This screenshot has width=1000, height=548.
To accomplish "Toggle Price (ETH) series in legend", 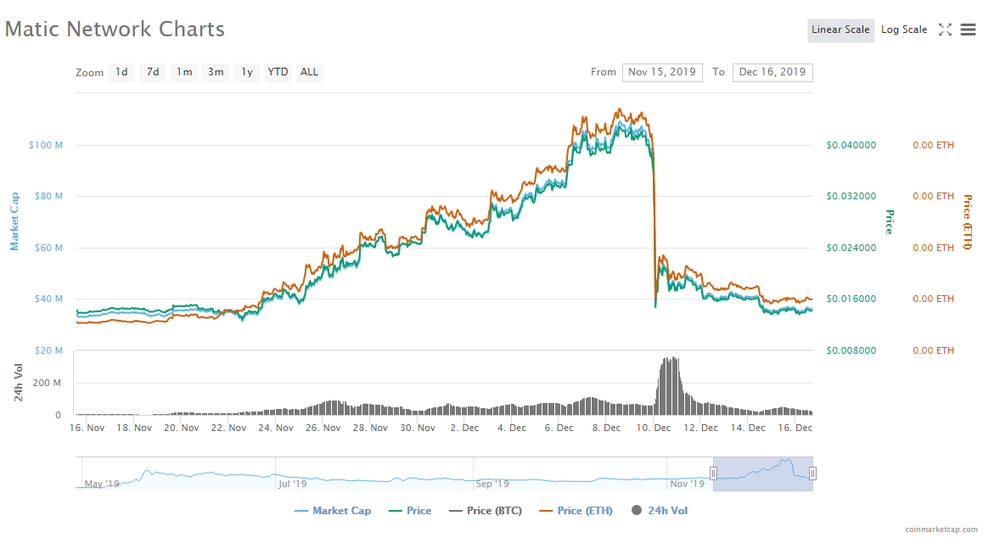I will (576, 510).
